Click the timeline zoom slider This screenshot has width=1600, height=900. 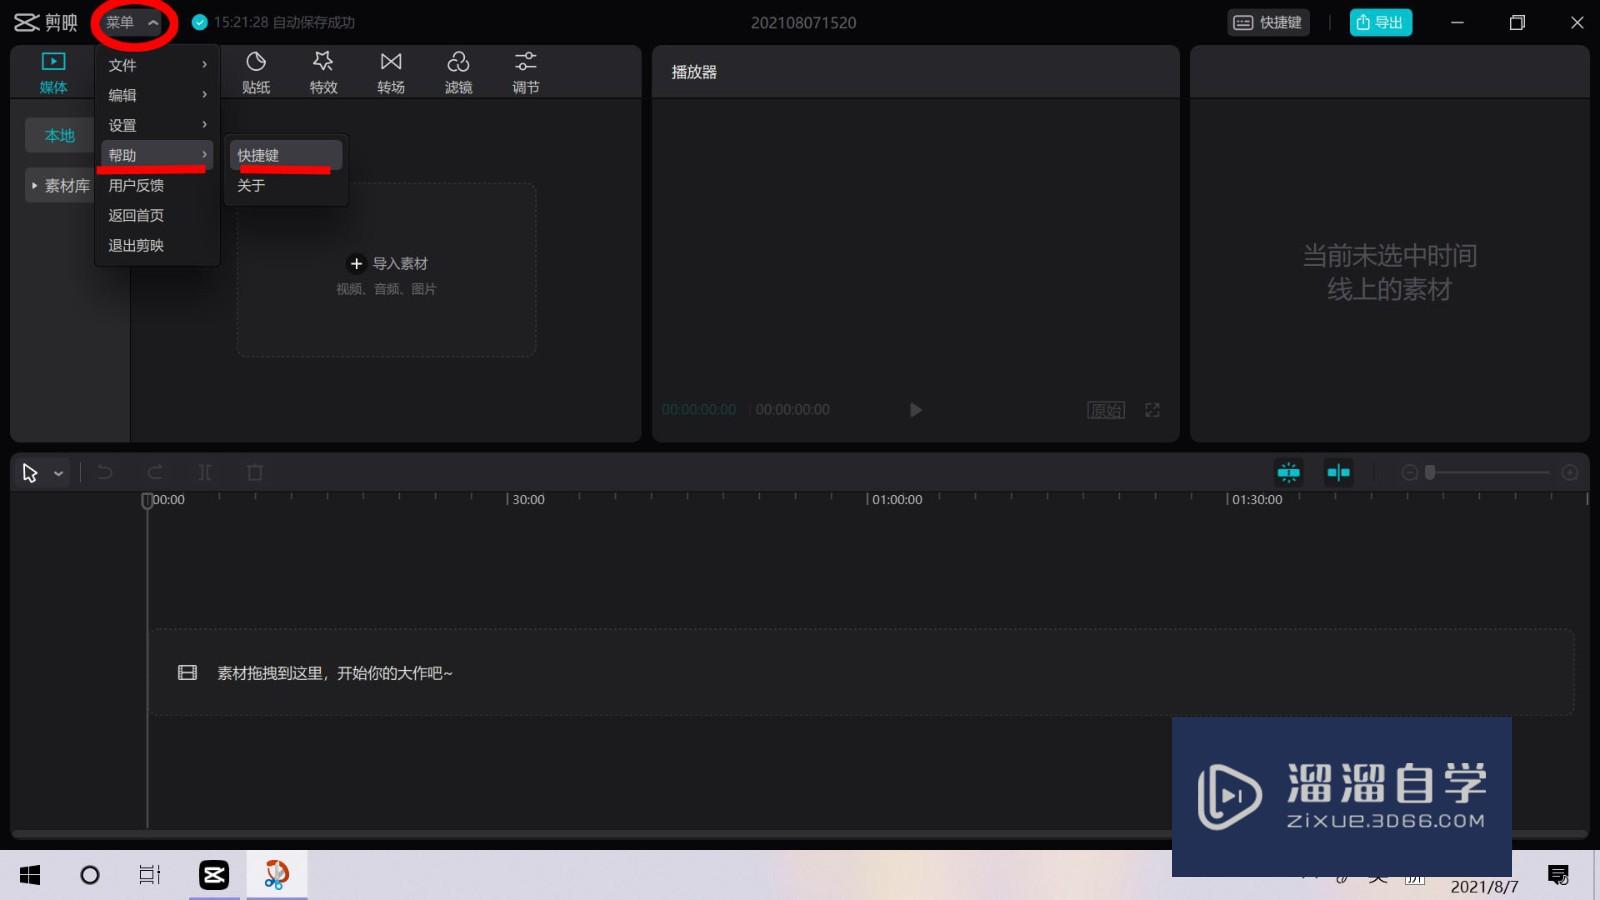pos(1489,472)
